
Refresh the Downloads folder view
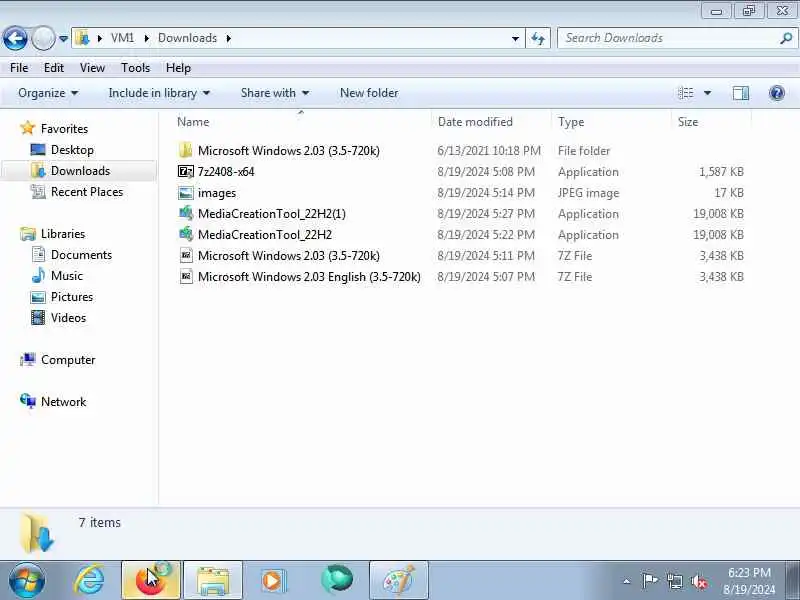[x=538, y=39]
